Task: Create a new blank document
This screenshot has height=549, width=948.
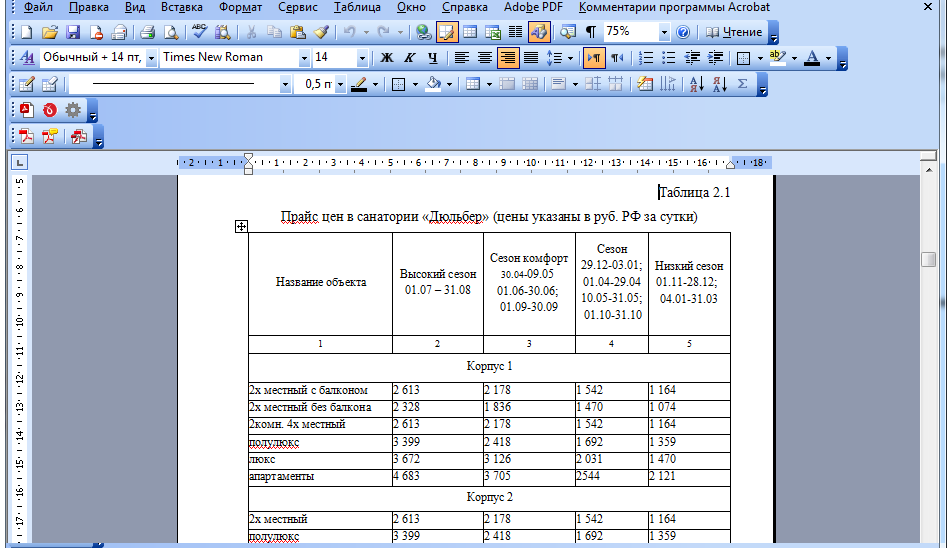Action: coord(27,32)
